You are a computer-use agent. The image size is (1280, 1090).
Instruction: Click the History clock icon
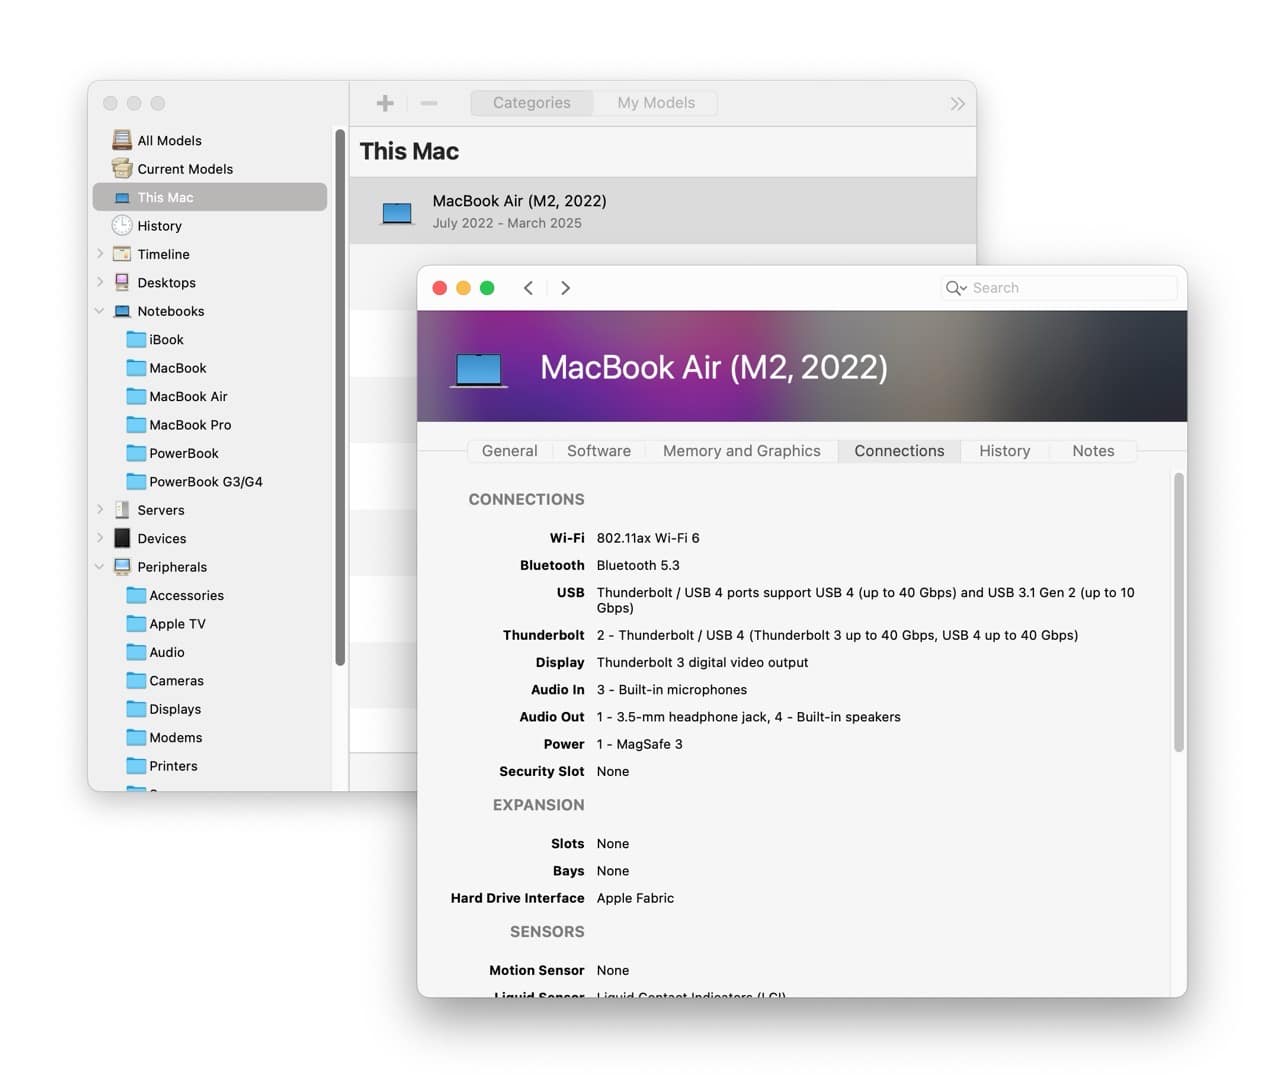click(122, 225)
